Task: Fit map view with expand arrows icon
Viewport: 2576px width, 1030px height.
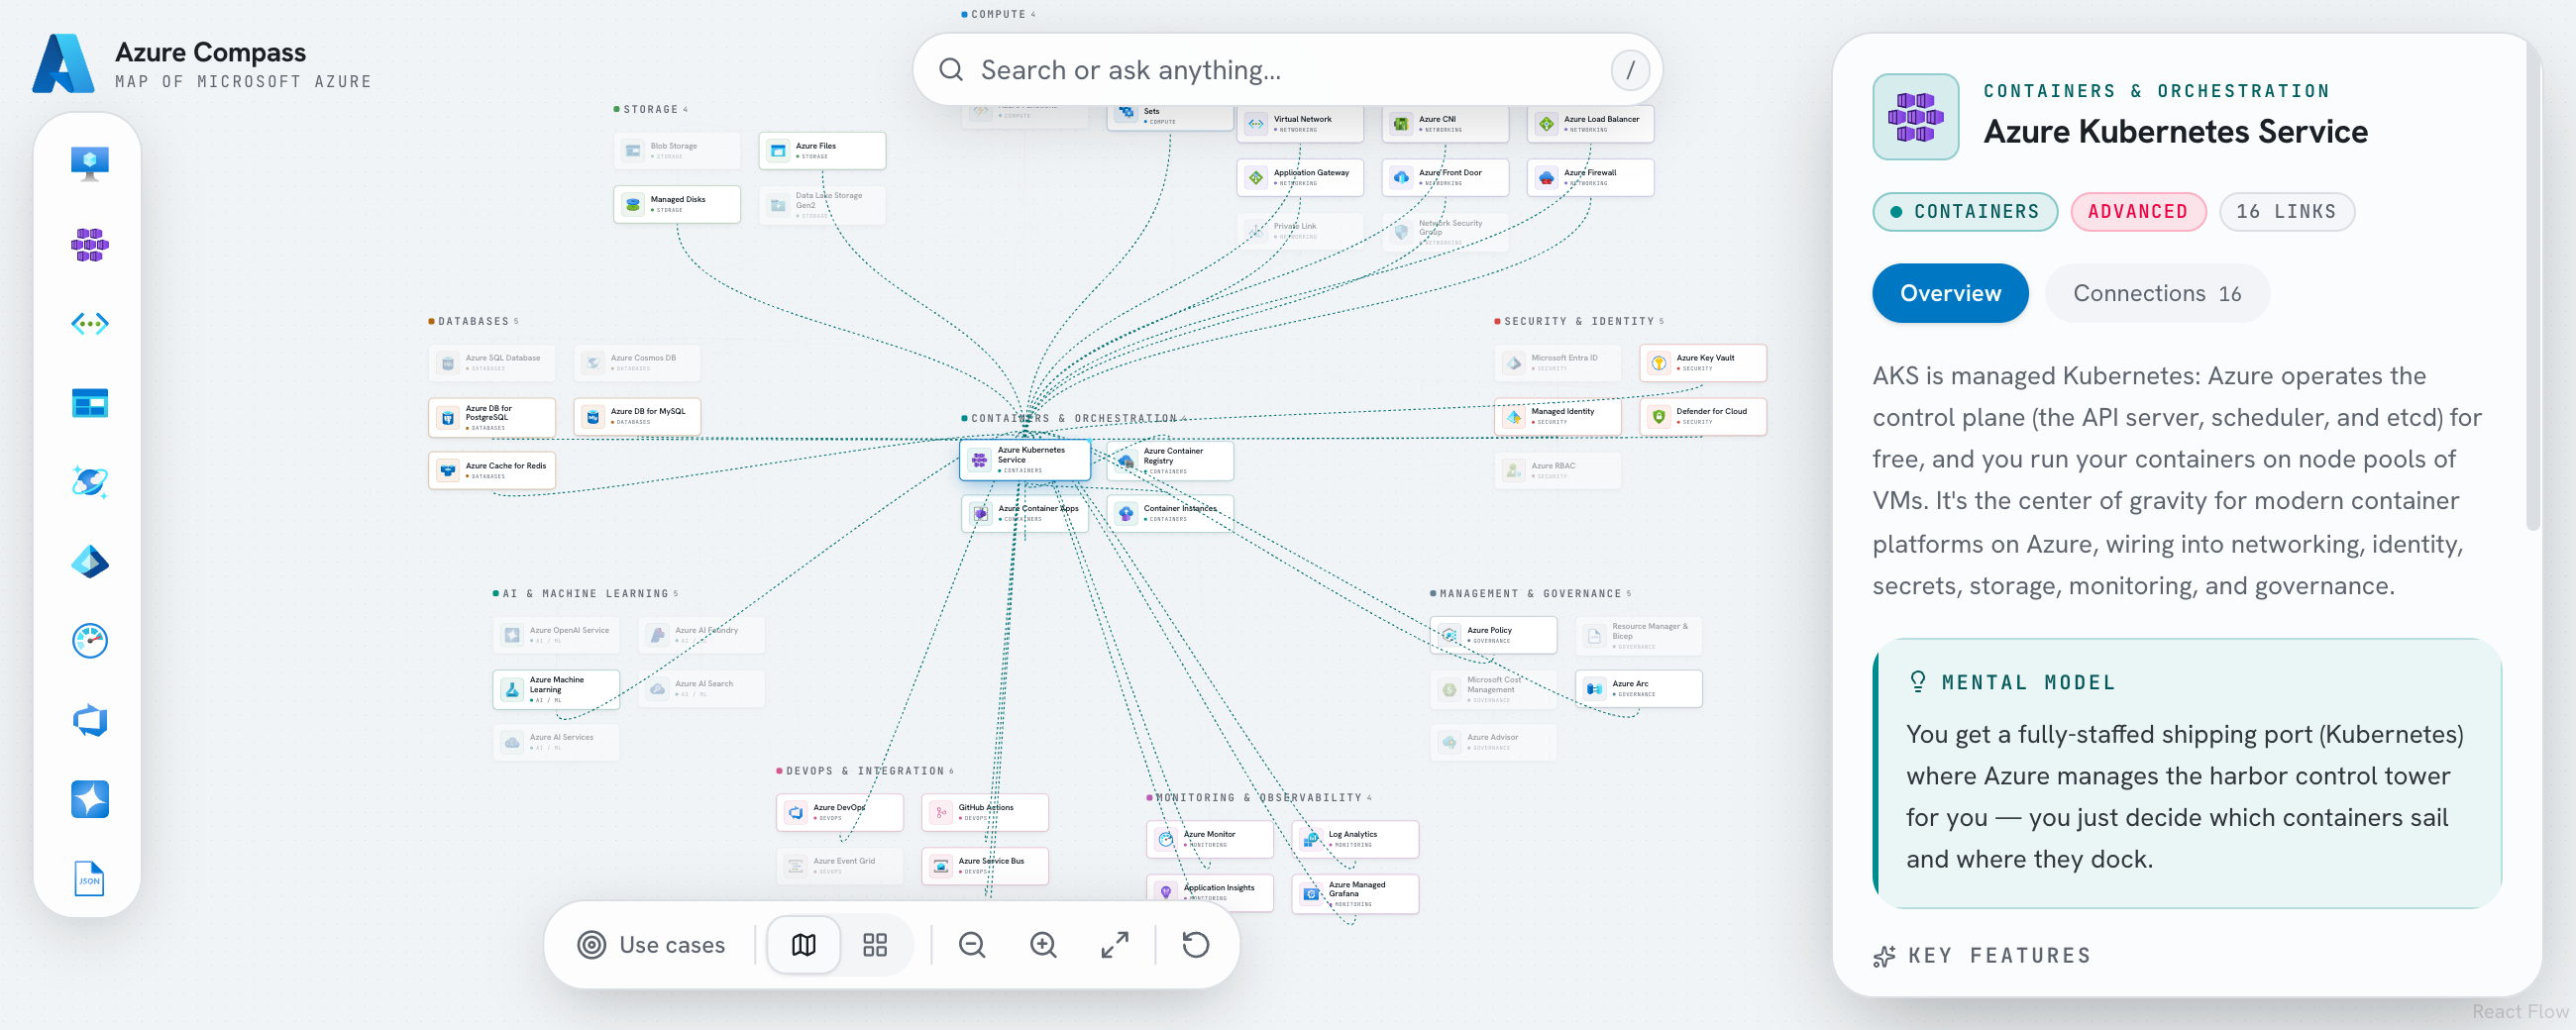Action: click(x=1115, y=945)
